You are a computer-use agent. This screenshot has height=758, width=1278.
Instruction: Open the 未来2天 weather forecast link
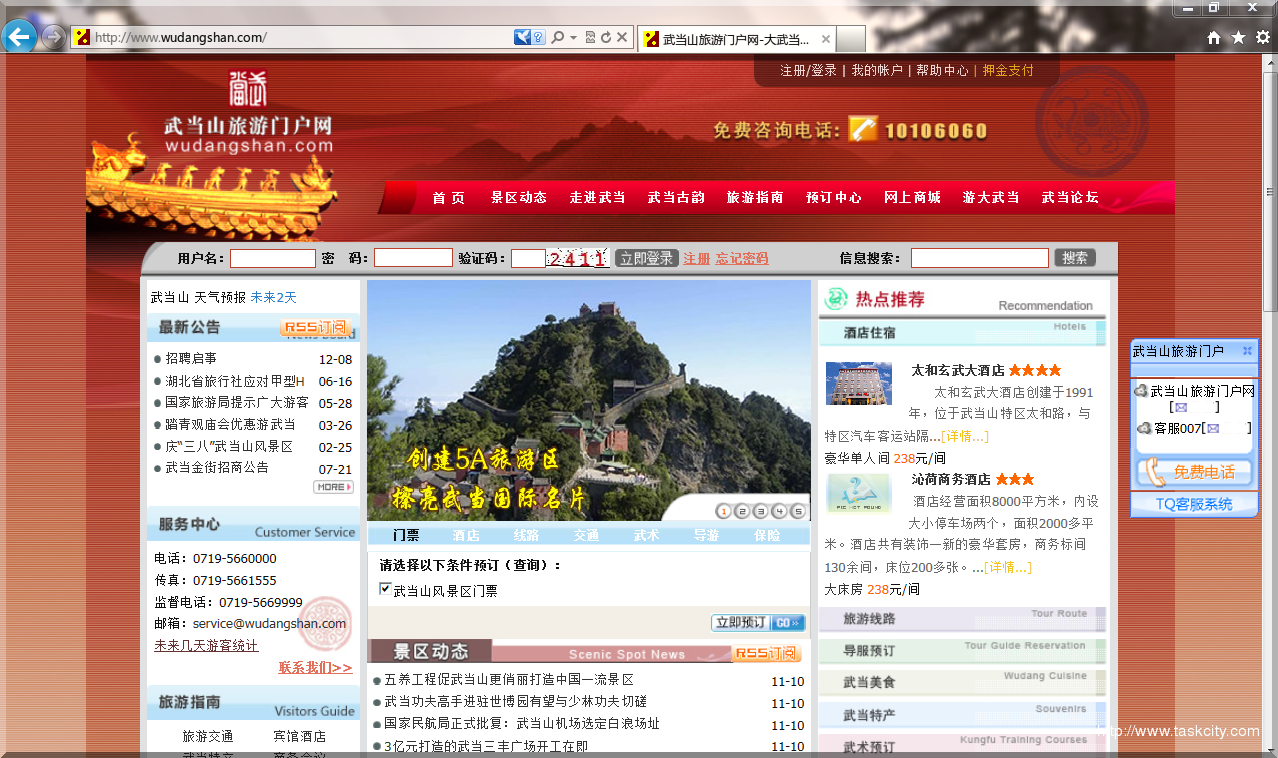(x=273, y=298)
